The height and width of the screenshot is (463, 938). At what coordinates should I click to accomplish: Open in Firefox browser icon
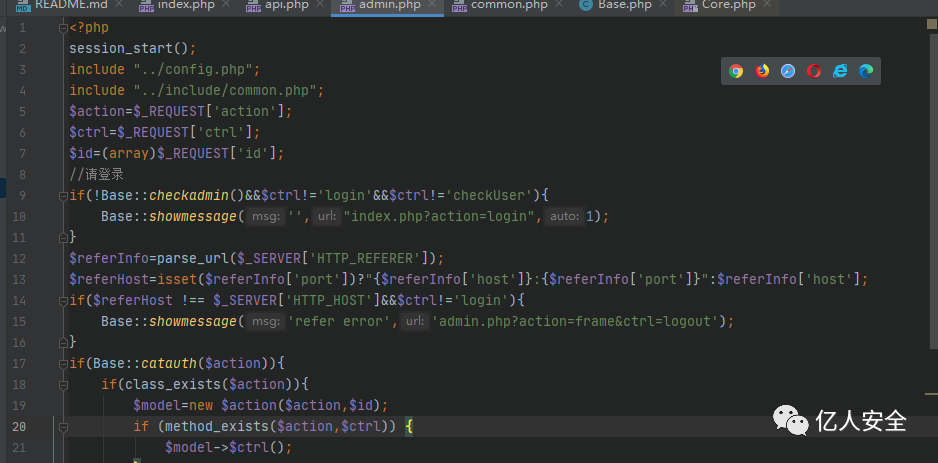point(762,71)
